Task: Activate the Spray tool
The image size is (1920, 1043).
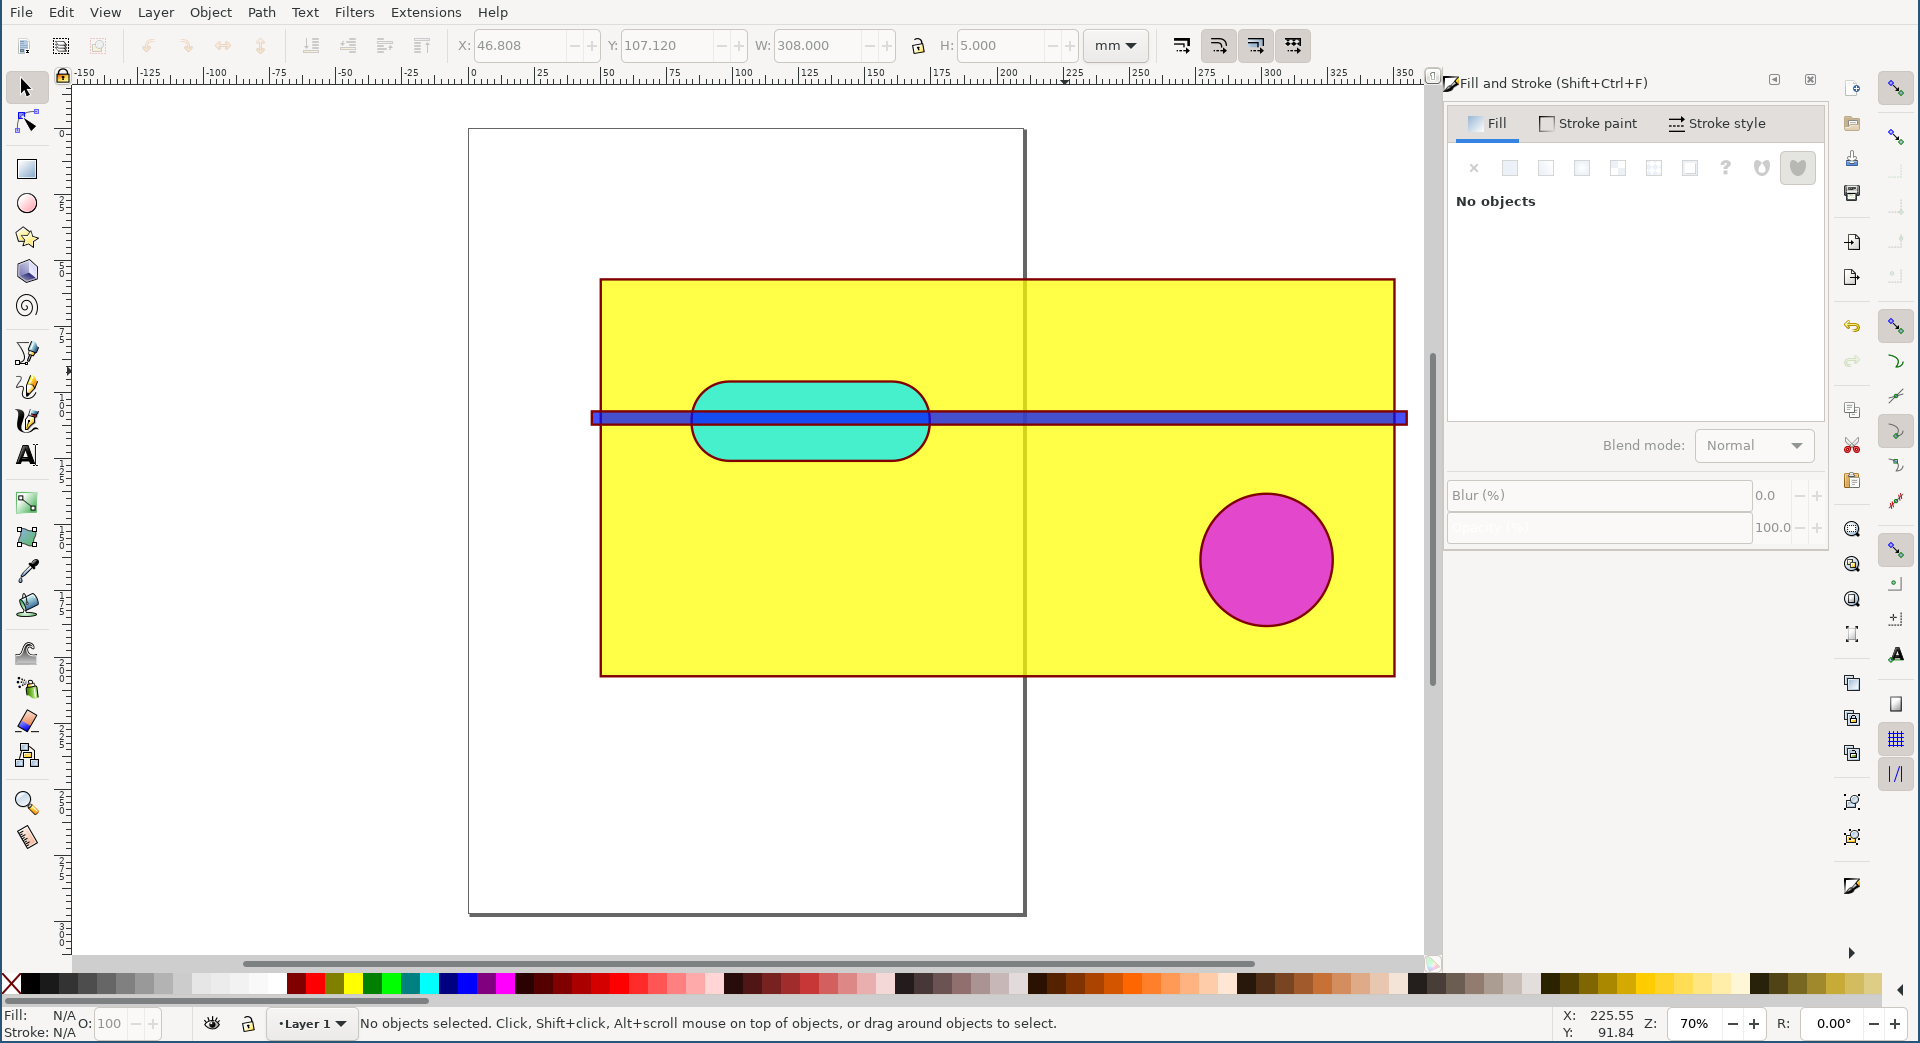Action: (26, 687)
